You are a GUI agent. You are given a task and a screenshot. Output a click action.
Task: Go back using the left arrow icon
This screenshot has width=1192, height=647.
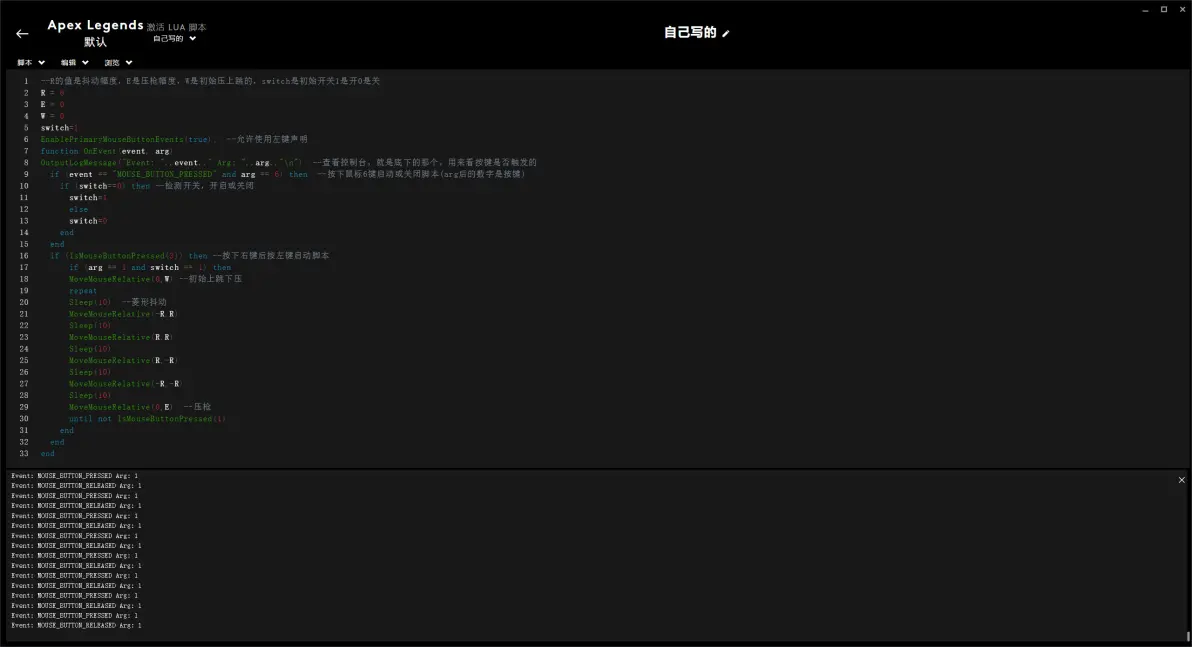22,33
